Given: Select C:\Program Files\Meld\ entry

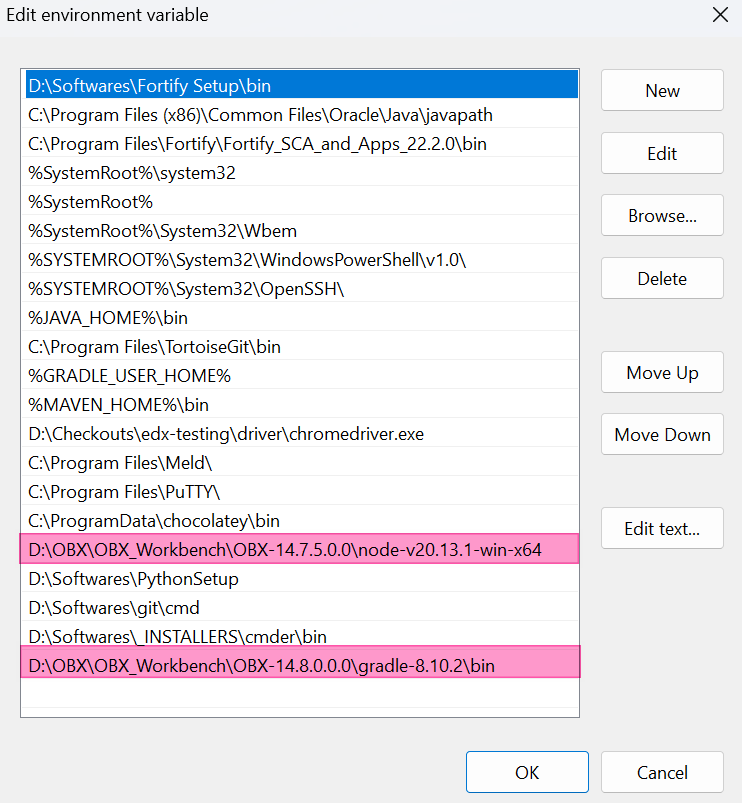Looking at the screenshot, I should click(302, 462).
